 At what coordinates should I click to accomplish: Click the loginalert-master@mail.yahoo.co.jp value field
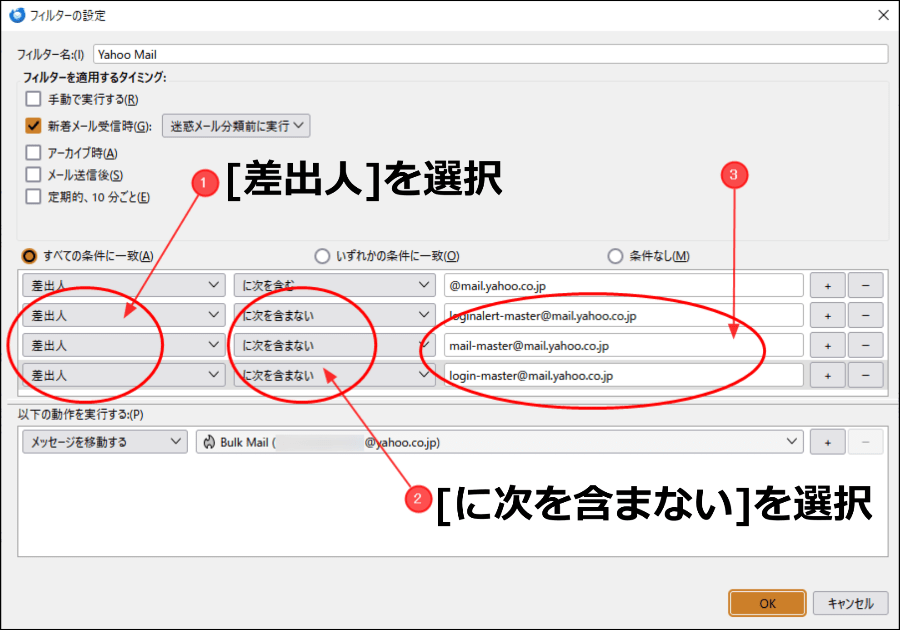pyautogui.click(x=623, y=315)
